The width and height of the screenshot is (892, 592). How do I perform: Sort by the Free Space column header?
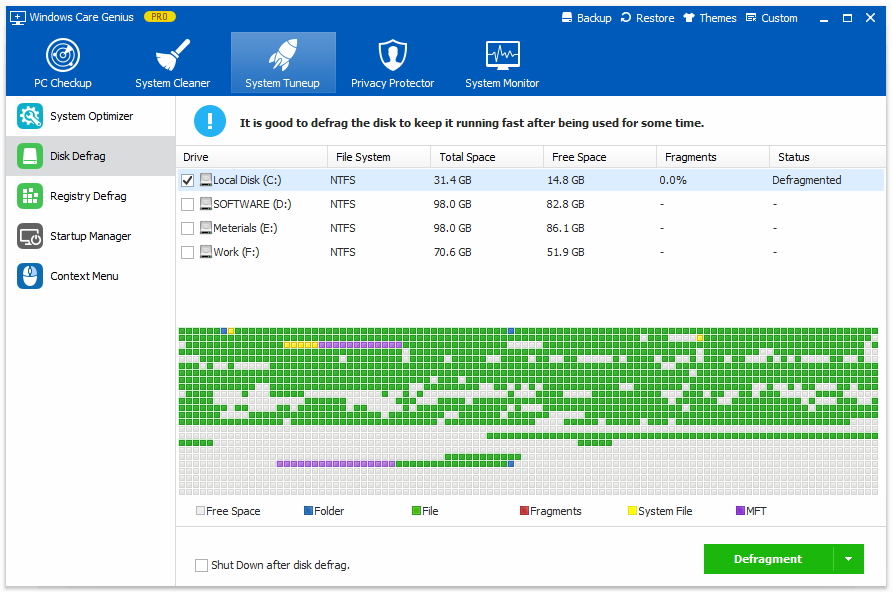click(600, 157)
